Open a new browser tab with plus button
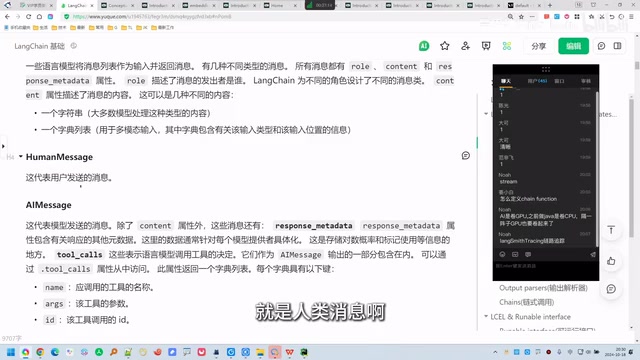 coord(550,5)
